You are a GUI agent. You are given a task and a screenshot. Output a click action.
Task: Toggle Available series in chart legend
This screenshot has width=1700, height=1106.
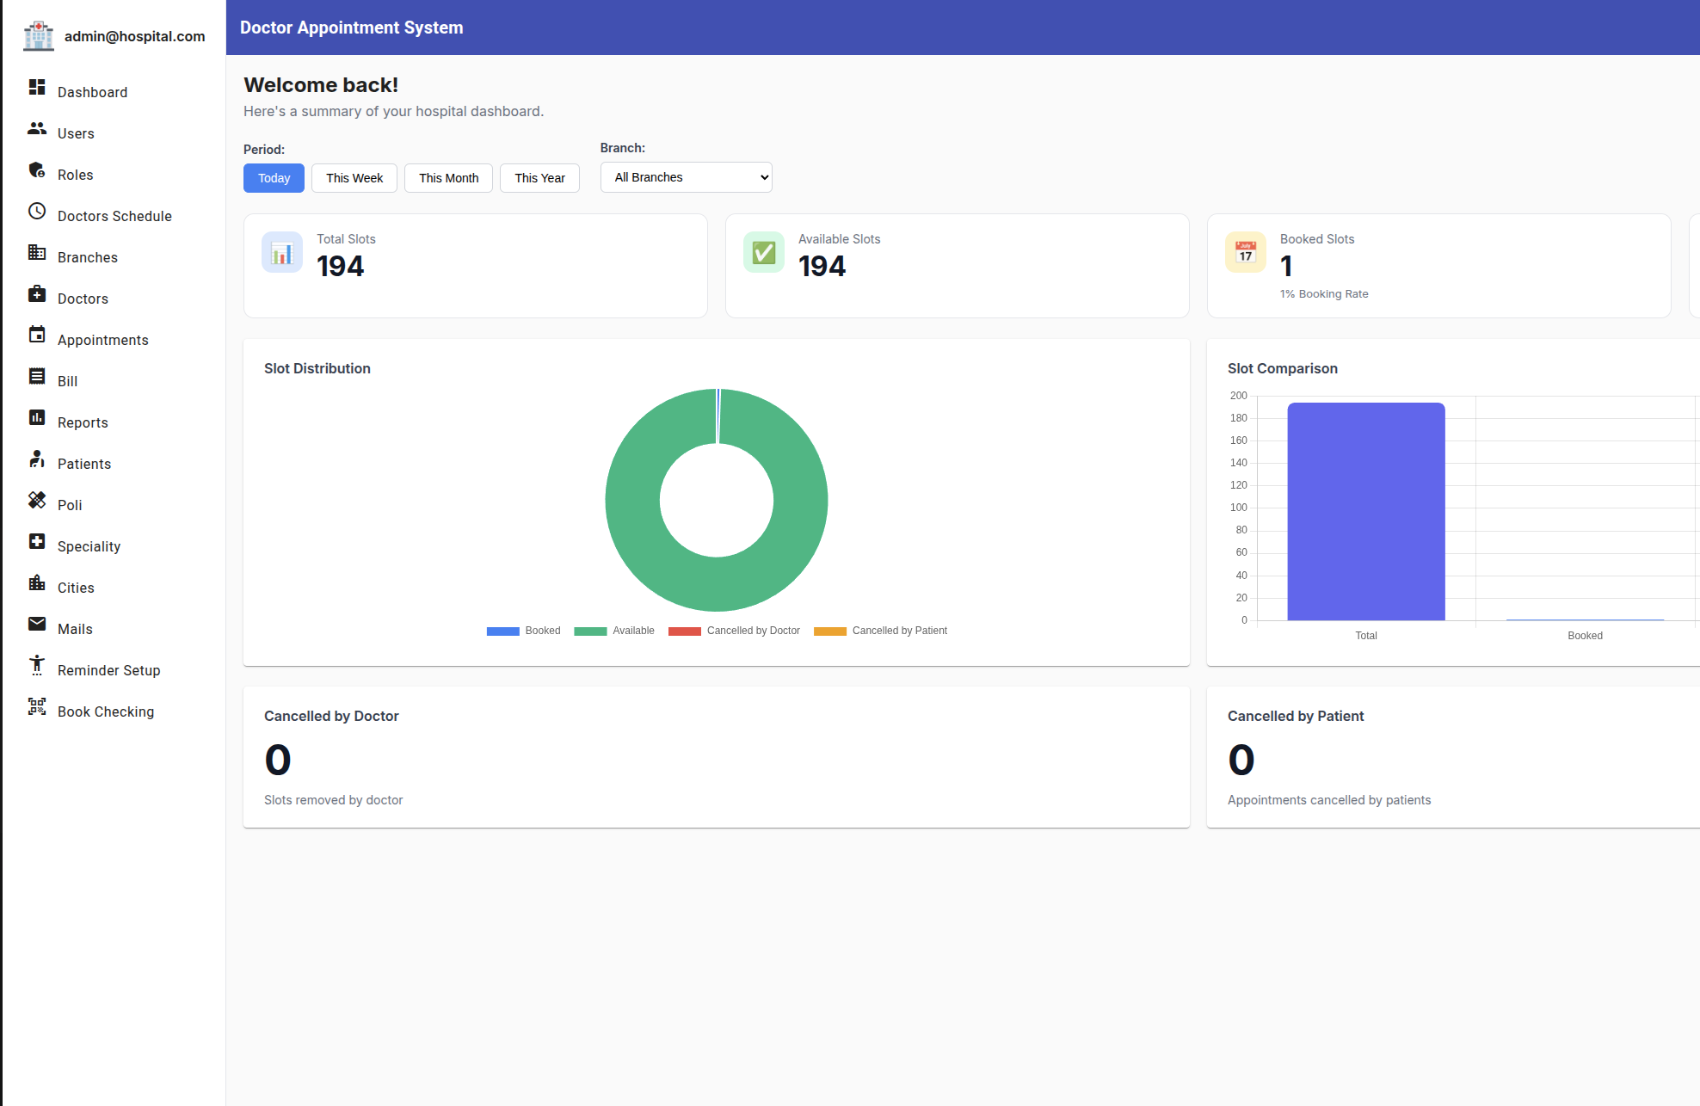point(614,631)
